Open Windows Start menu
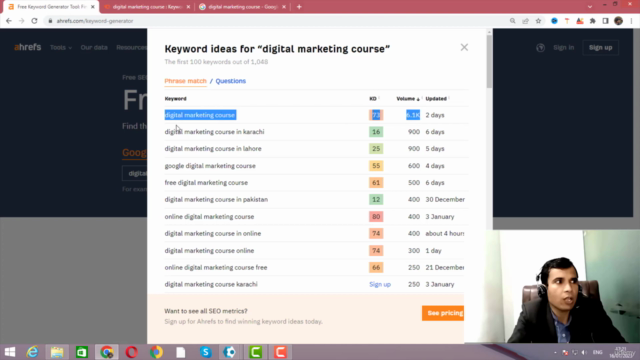The image size is (640, 360). 10,352
